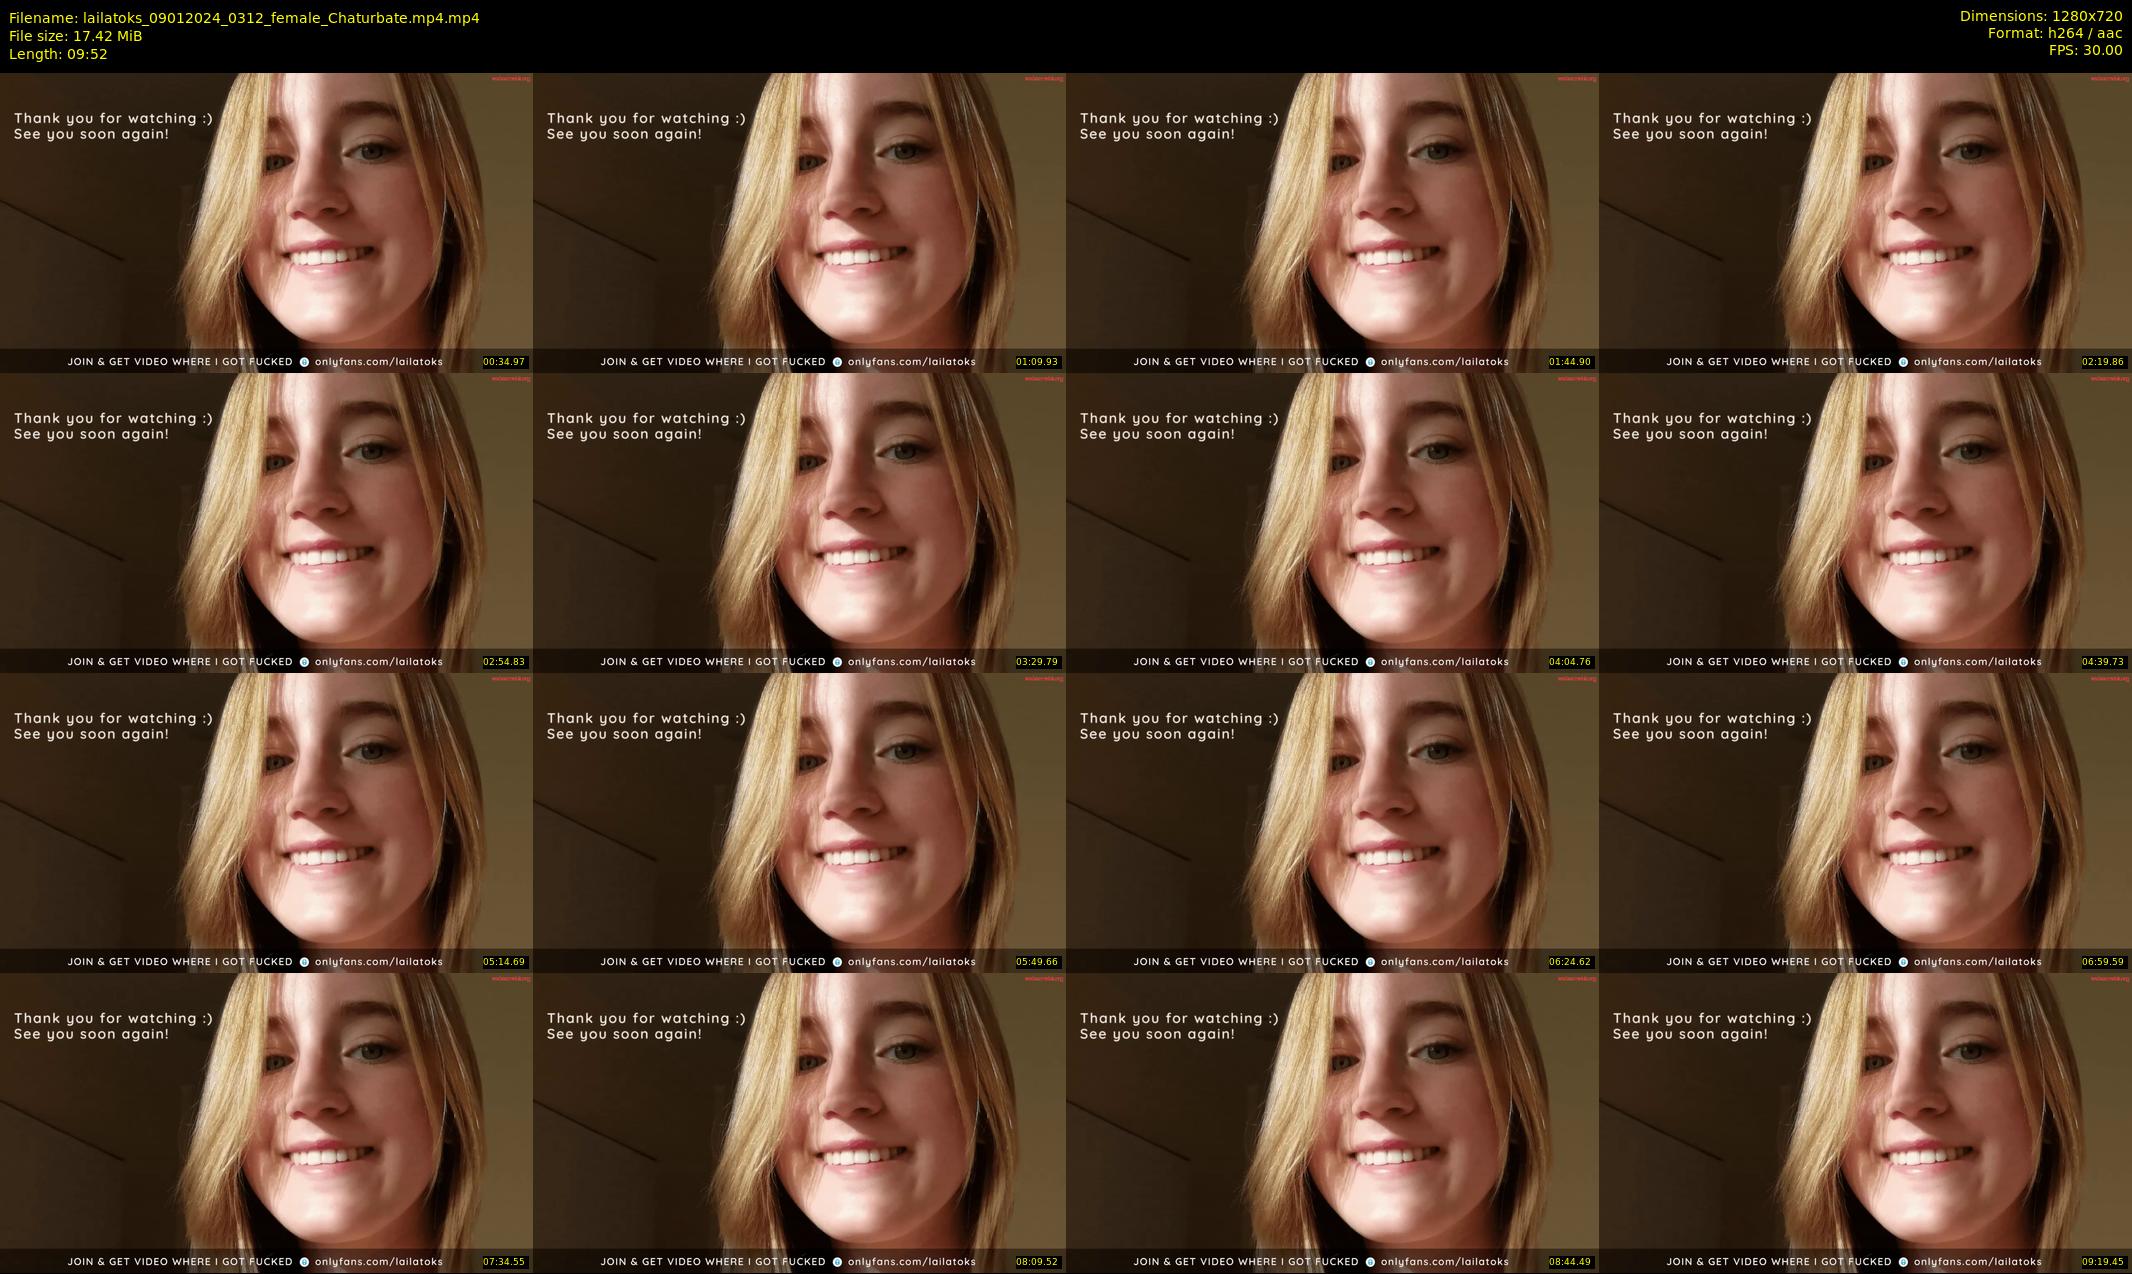2132x1274 pixels.
Task: Choose the frame thumbnail stamped 04:04.76
Action: (x=1332, y=522)
